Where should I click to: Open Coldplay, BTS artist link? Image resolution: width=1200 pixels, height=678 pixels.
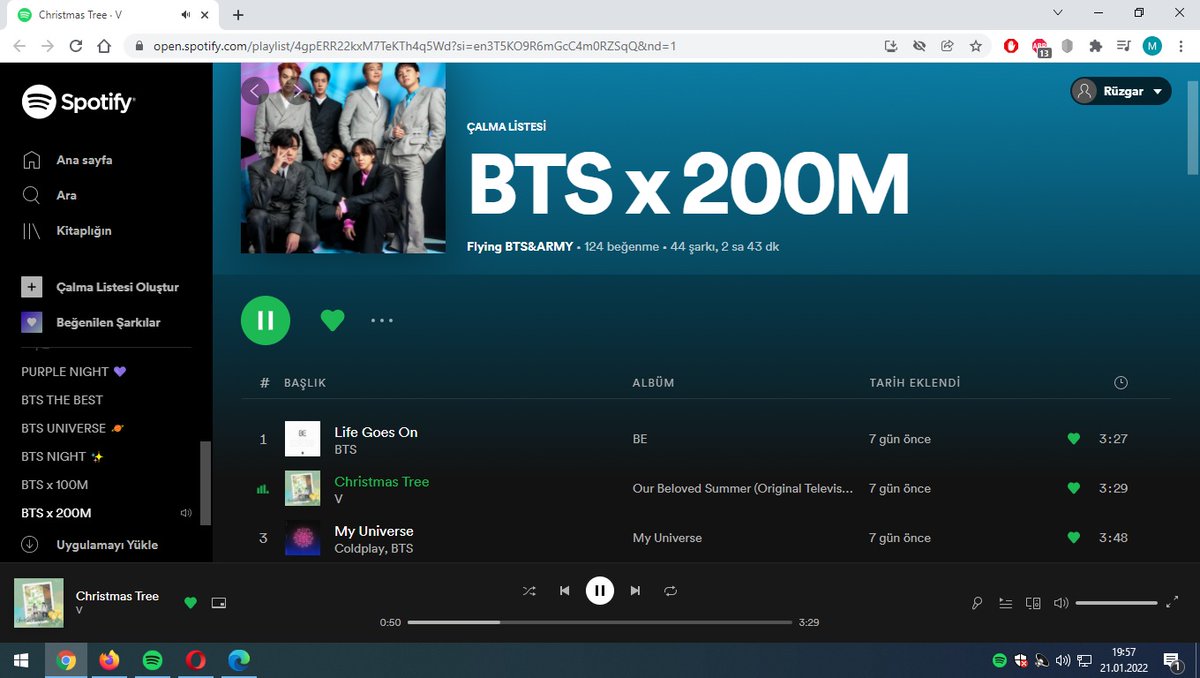pos(373,549)
